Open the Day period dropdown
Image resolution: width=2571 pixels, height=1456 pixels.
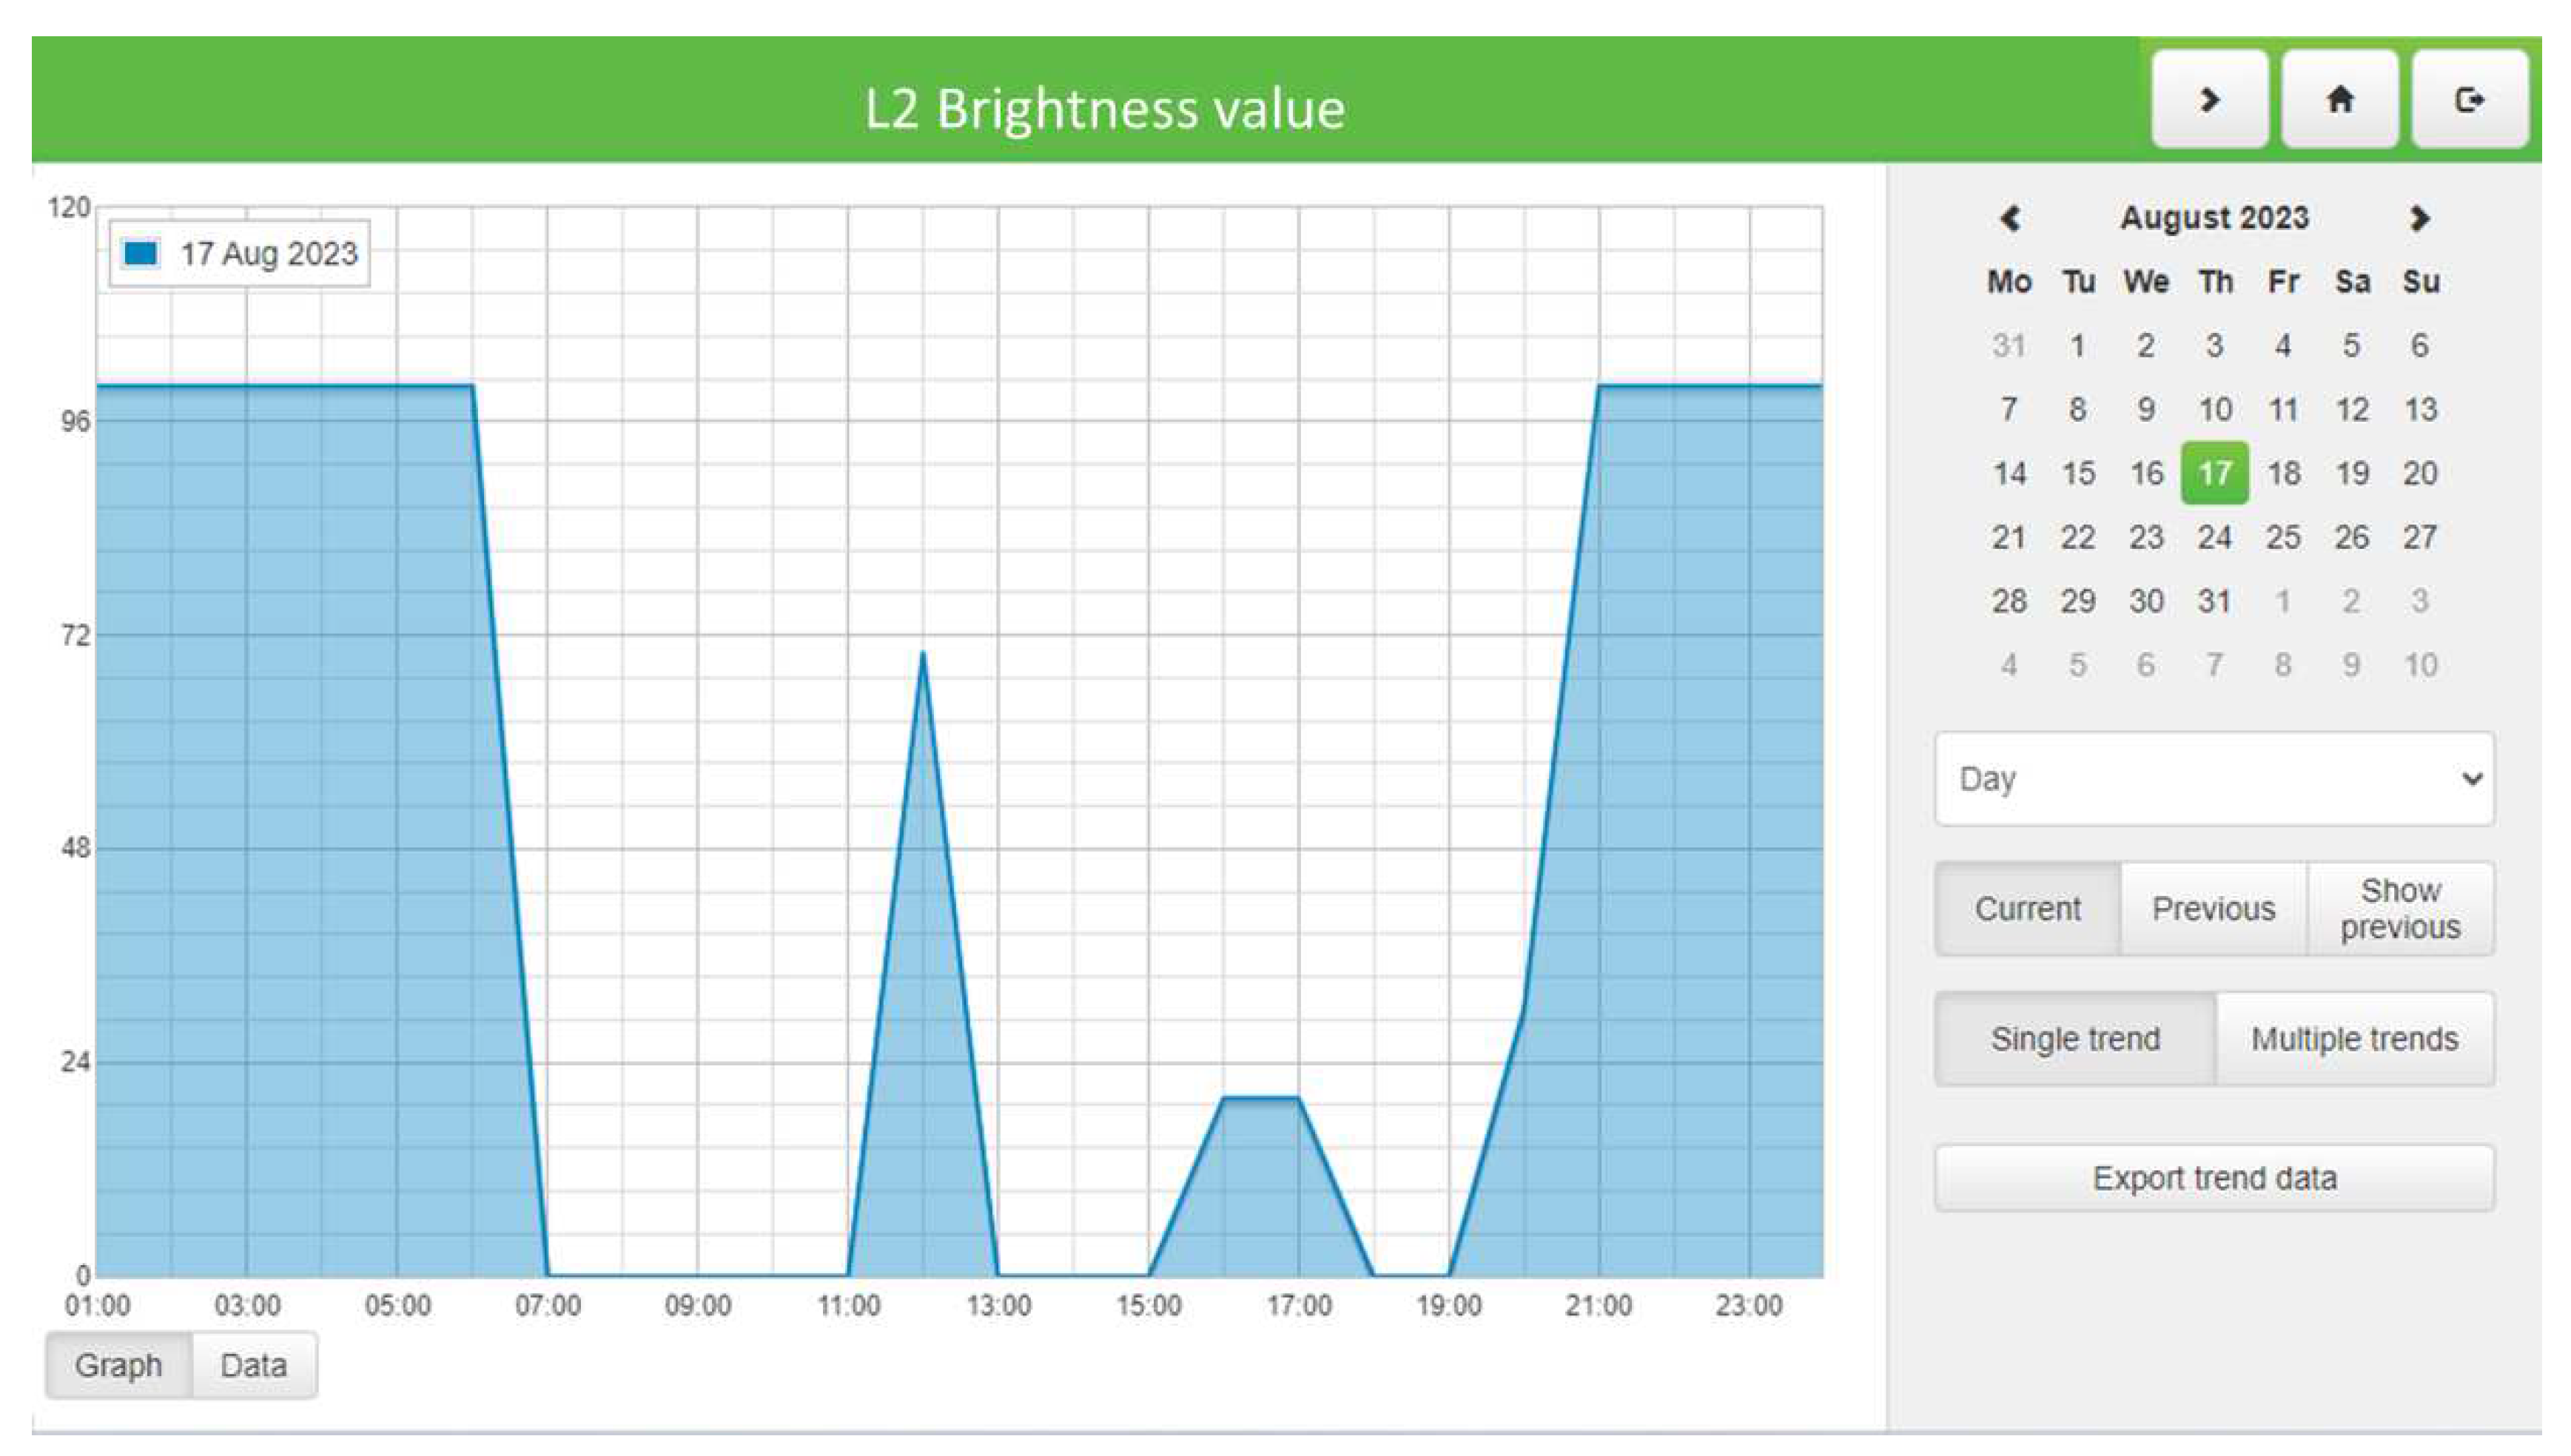point(2213,778)
